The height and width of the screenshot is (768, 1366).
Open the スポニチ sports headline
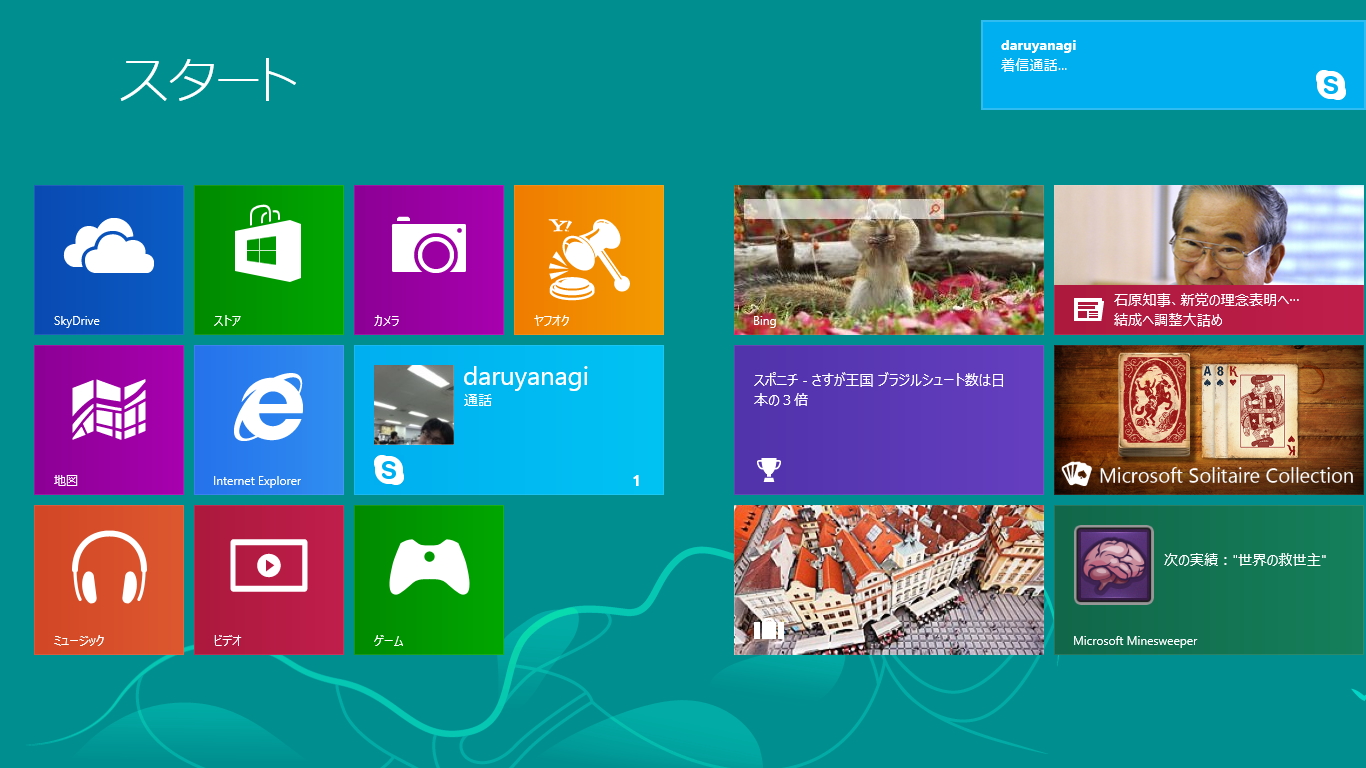[x=880, y=390]
